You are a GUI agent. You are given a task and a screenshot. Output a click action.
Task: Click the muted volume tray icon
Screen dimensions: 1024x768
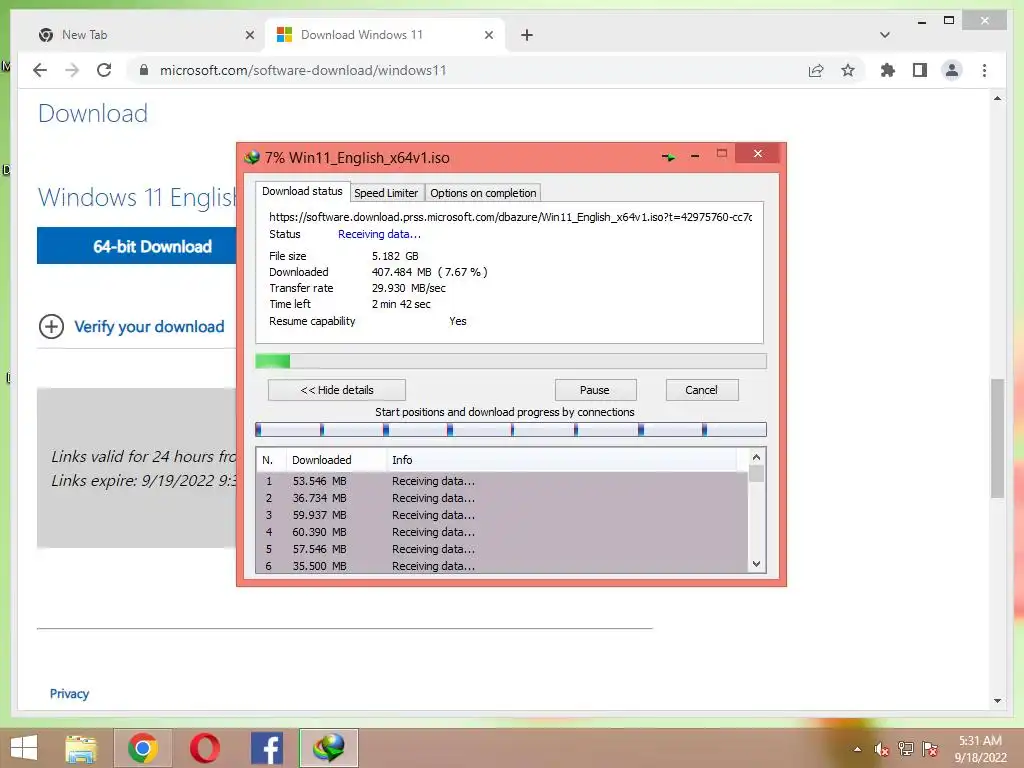pyautogui.click(x=882, y=749)
